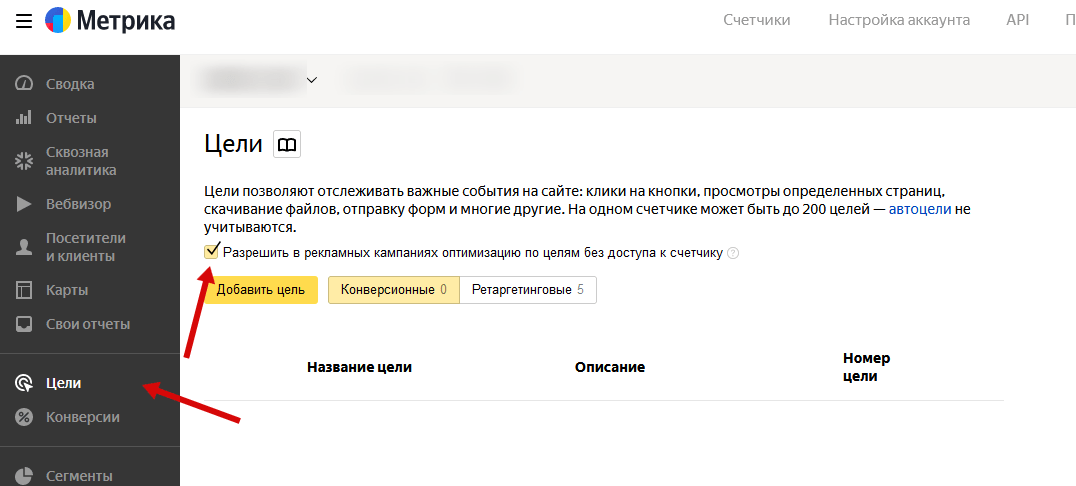This screenshot has height=486, width=1076.
Task: Click the question mark hint icon
Action: (x=733, y=253)
